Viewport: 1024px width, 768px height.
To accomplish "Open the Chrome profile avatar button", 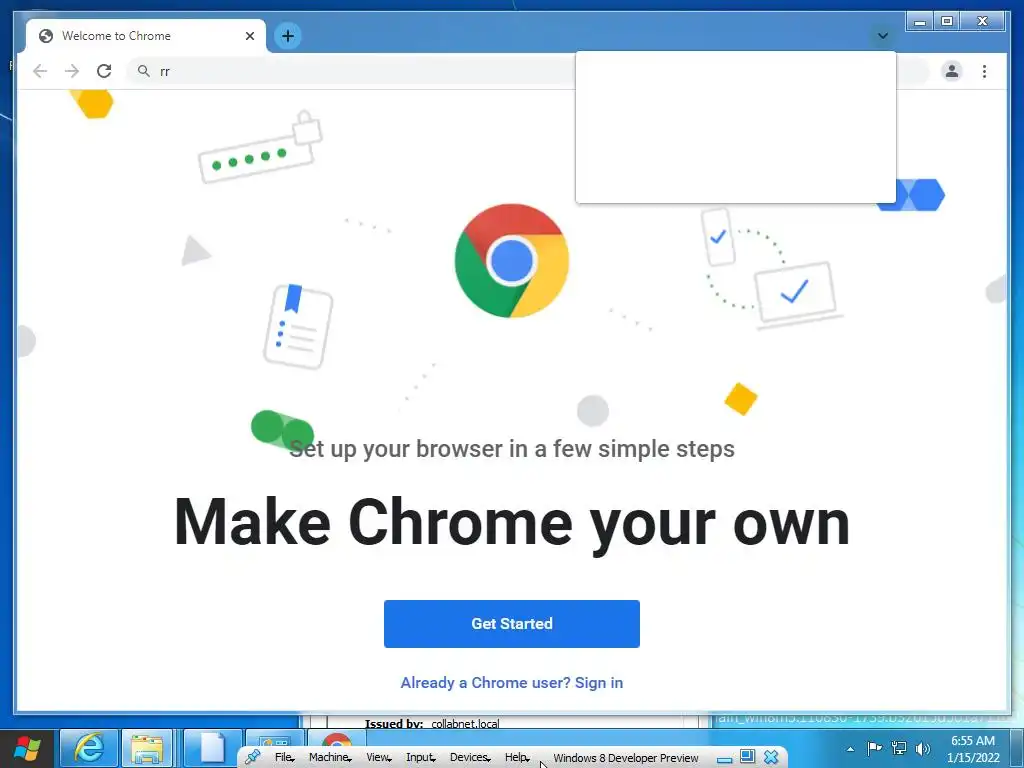I will pyautogui.click(x=952, y=71).
